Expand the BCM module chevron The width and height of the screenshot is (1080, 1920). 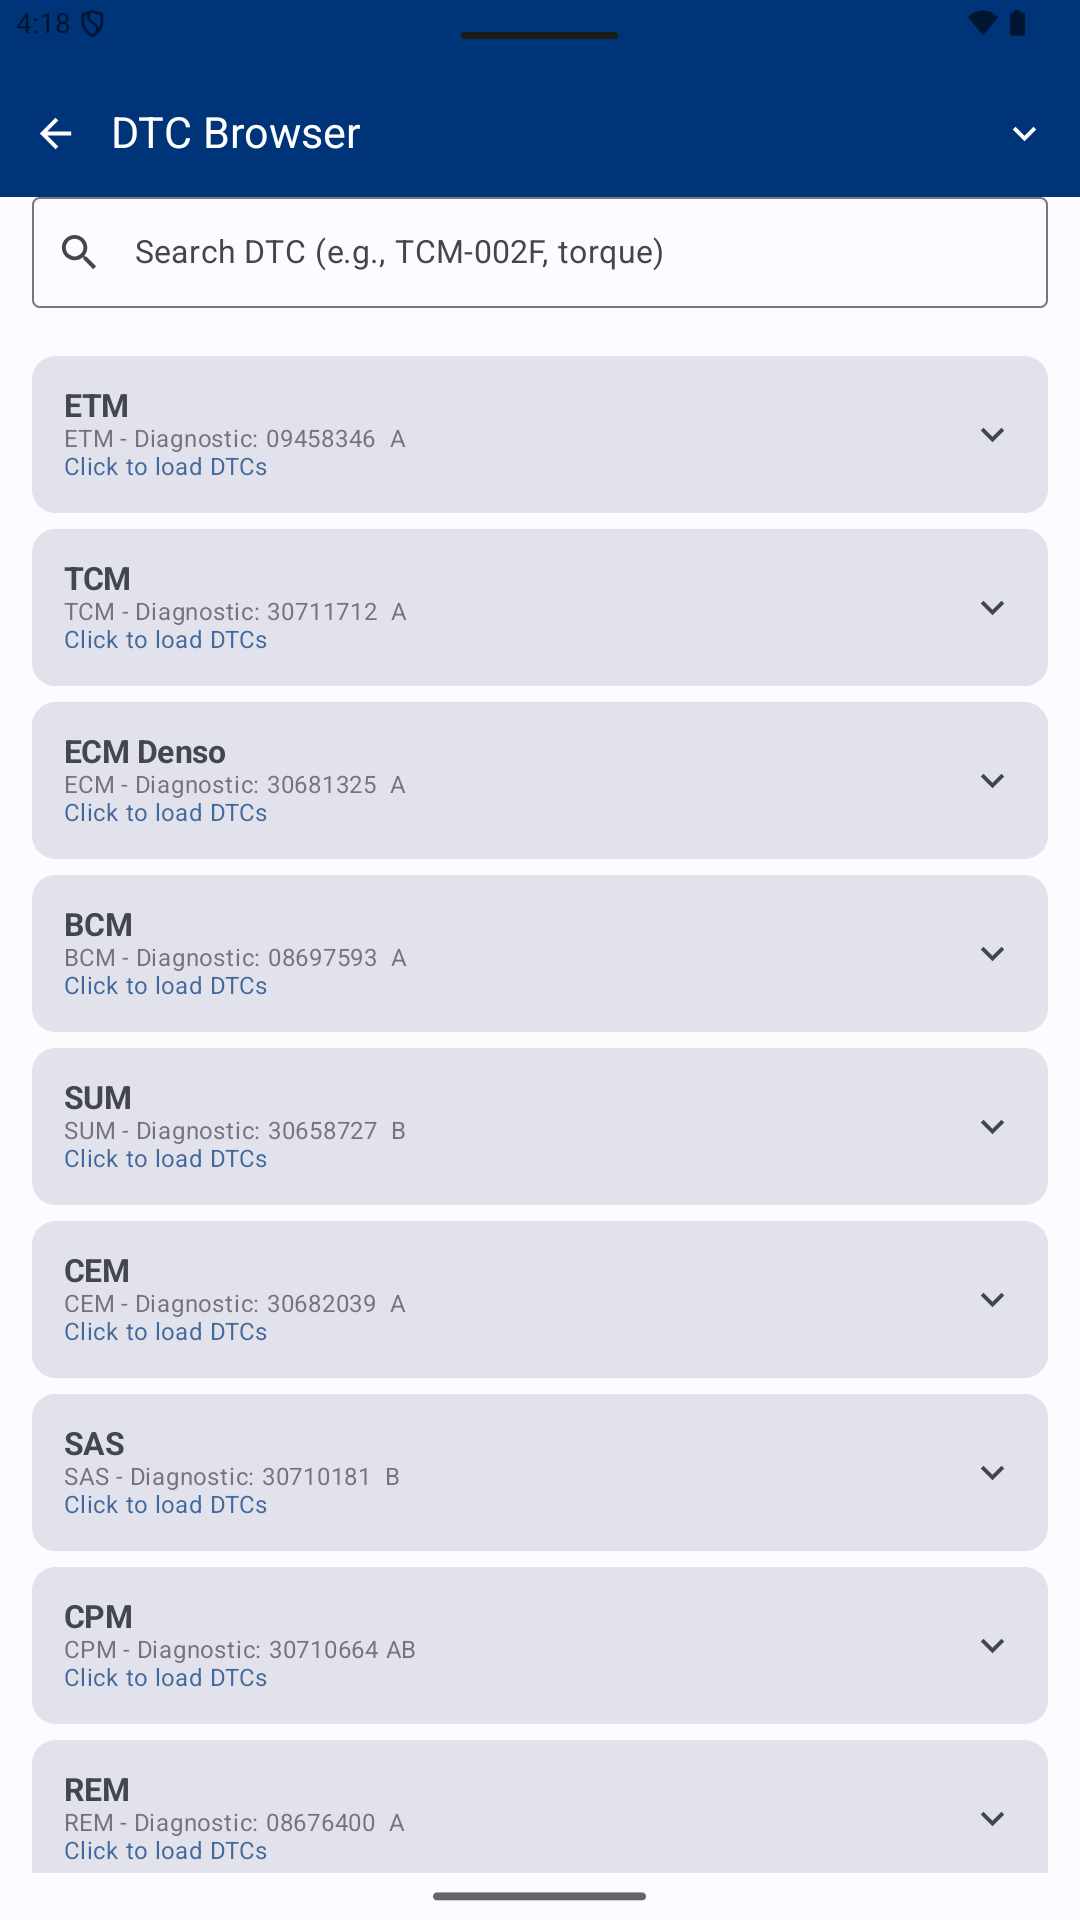click(x=992, y=954)
